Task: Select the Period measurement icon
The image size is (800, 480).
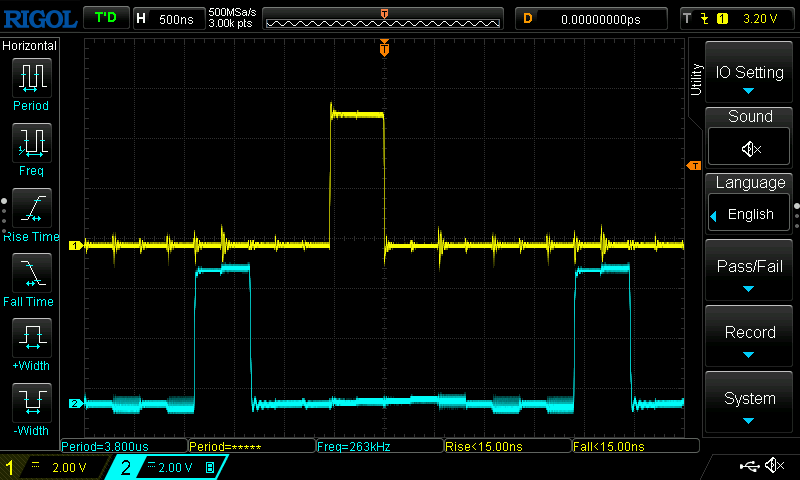Action: [31, 78]
